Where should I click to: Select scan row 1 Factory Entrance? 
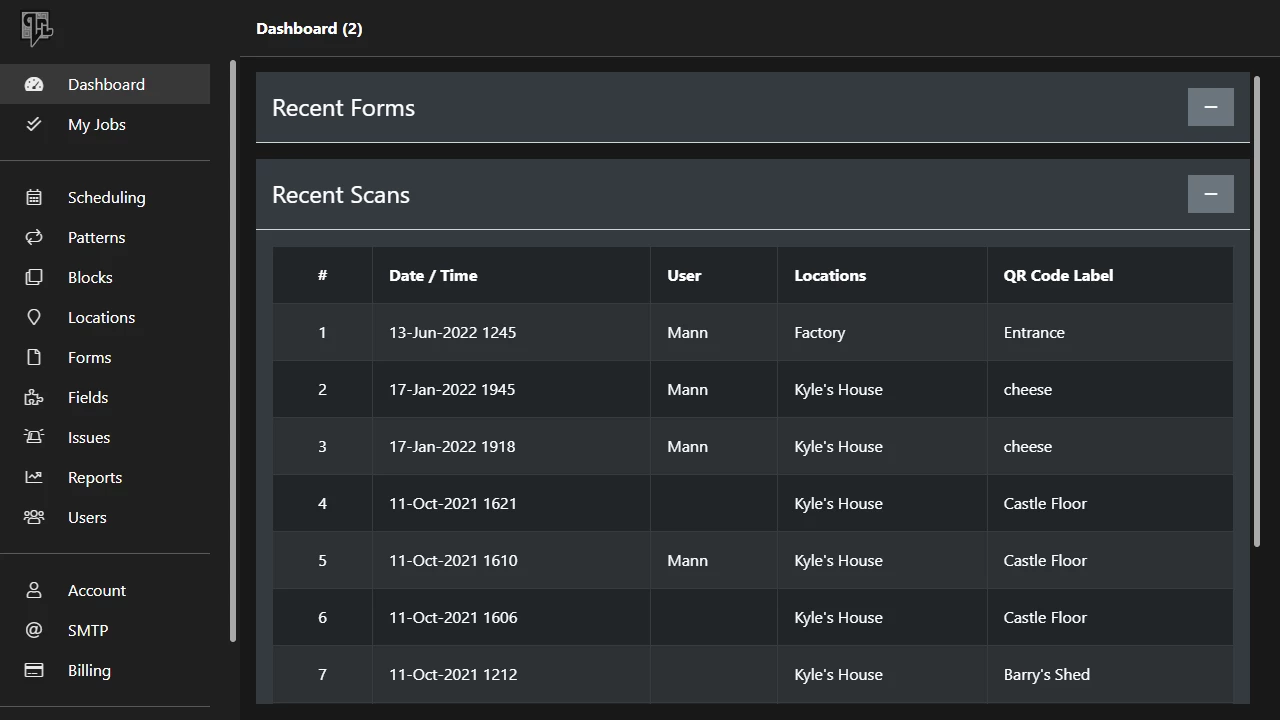coord(752,333)
